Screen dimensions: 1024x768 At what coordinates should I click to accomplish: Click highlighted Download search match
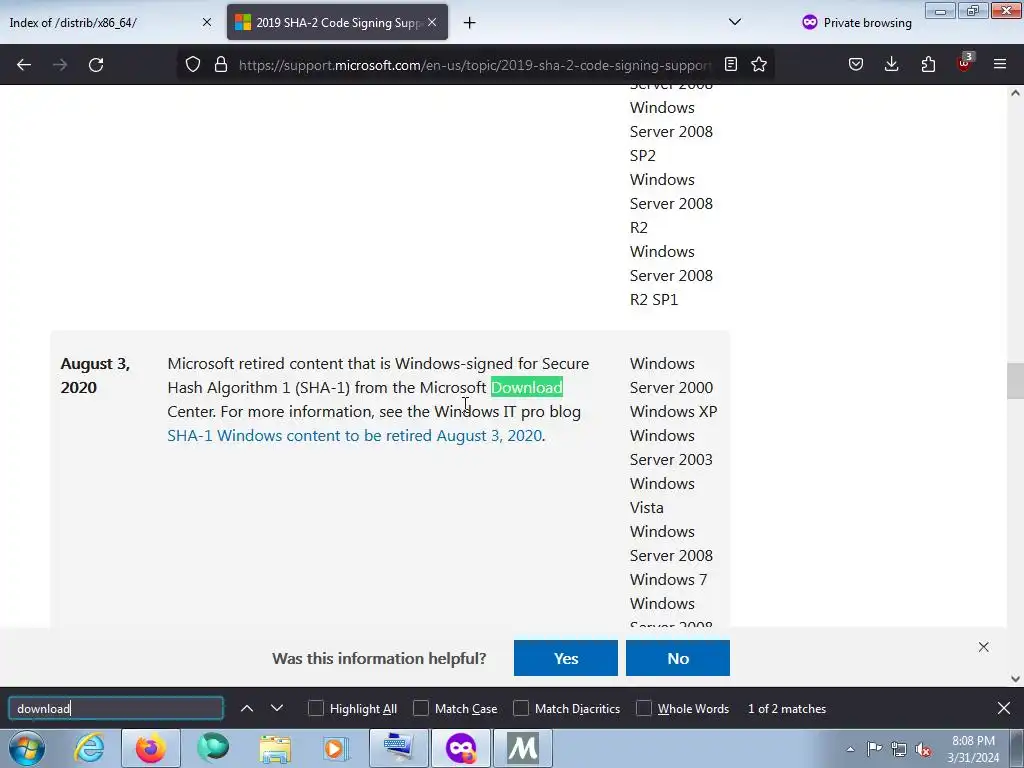coord(526,387)
